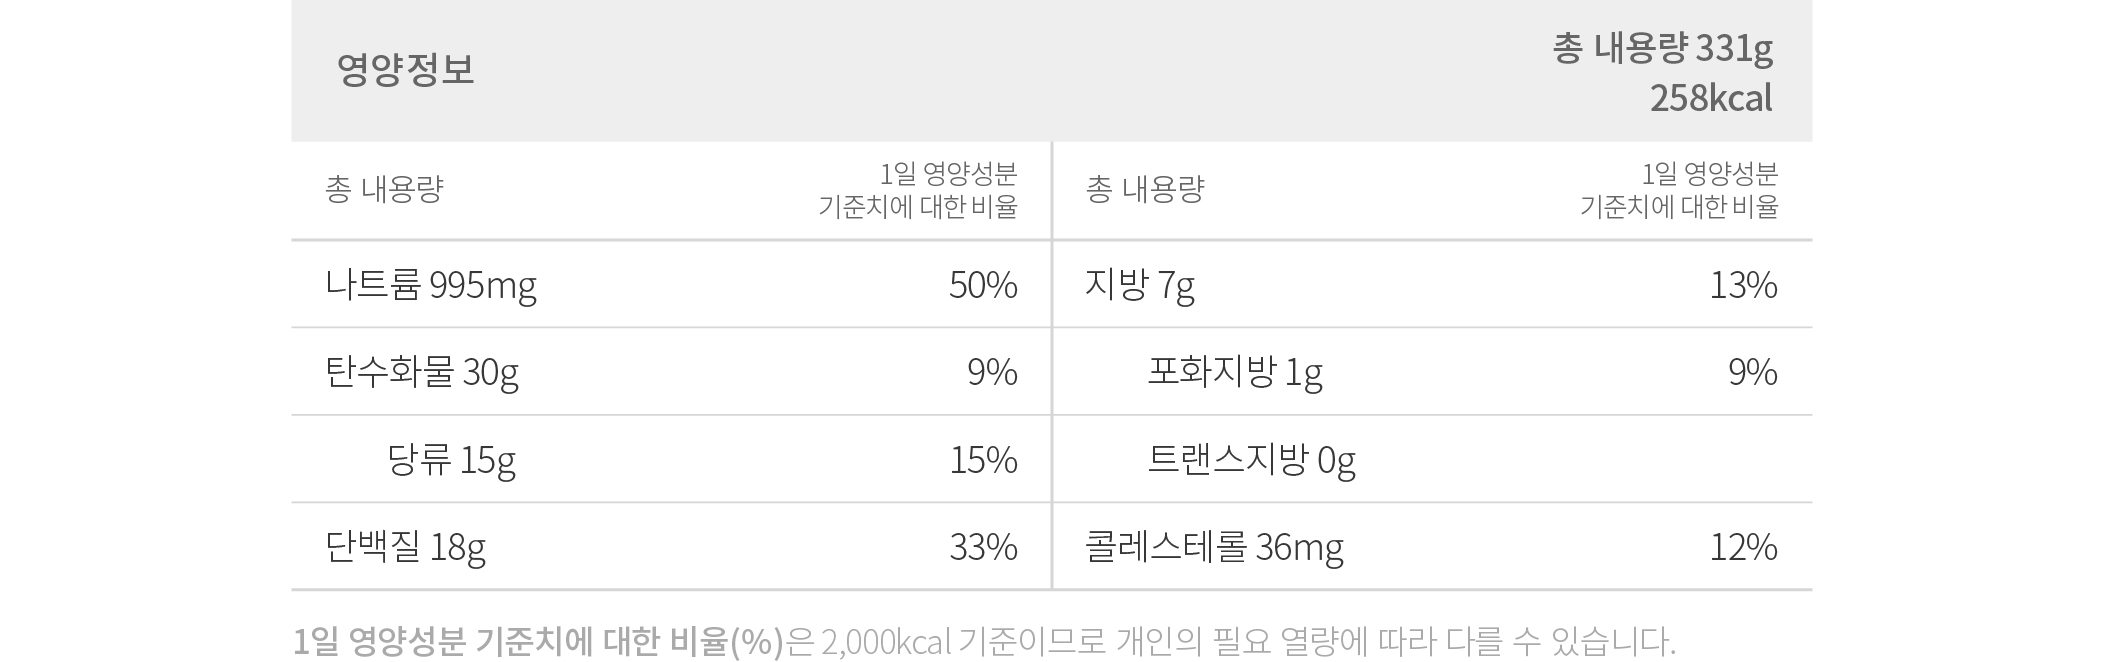The height and width of the screenshot is (662, 2104).
Task: Click the 포화지방 1g entry
Action: point(1235,373)
